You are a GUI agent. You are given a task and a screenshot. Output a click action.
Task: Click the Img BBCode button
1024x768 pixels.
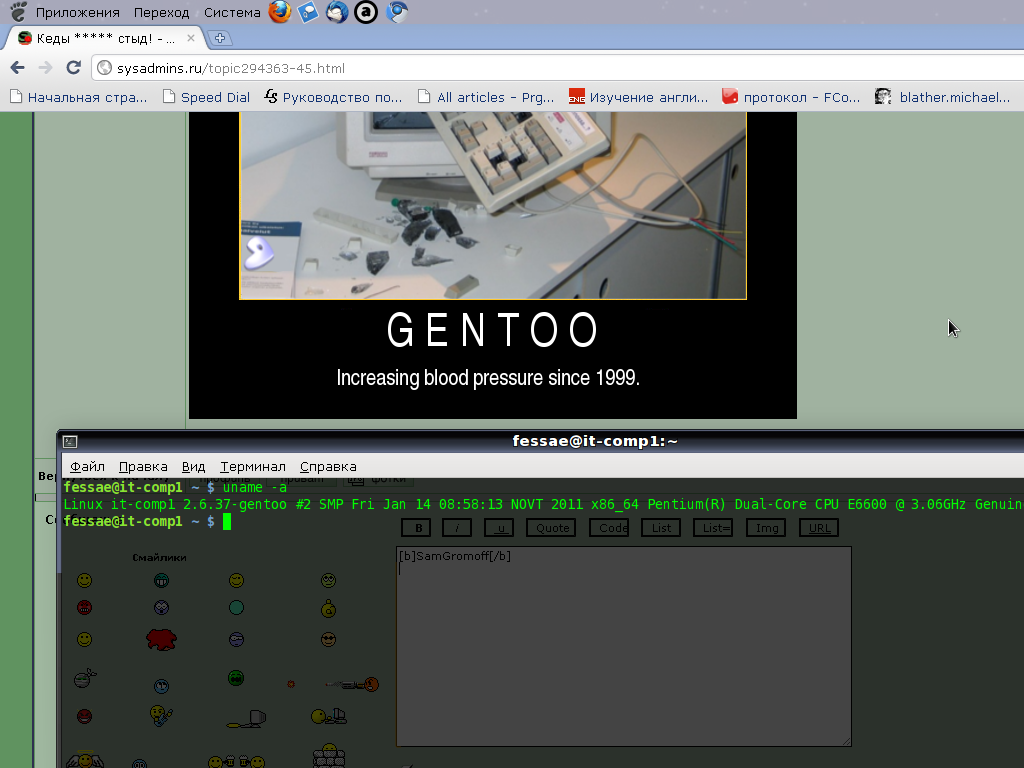(x=767, y=528)
